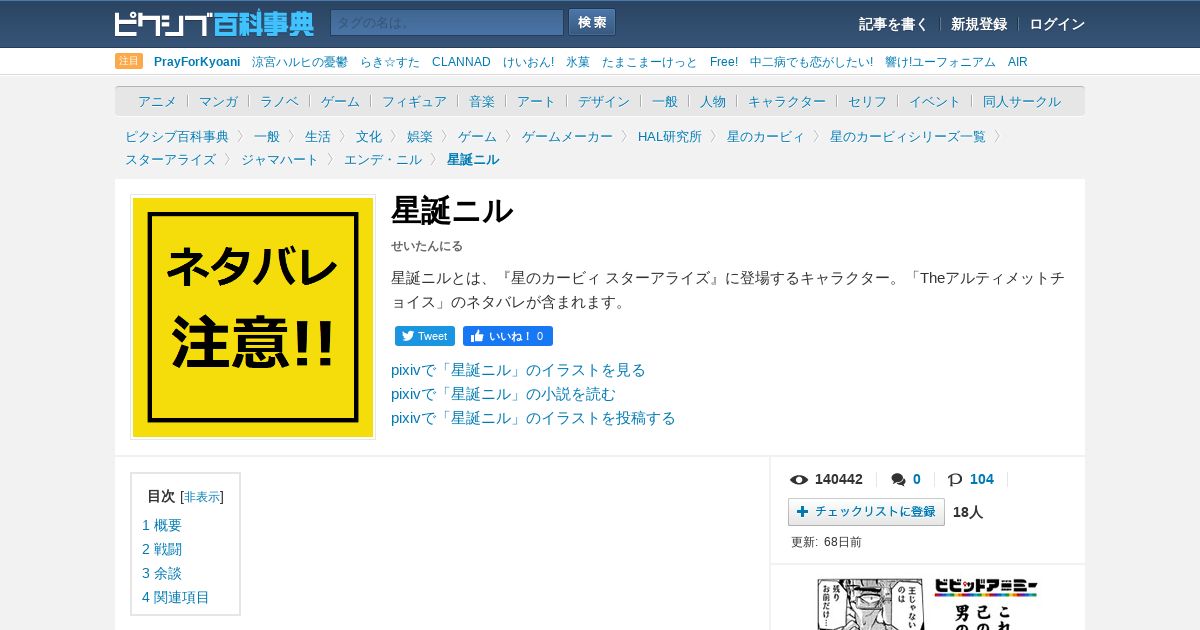Click the comments speech bubble icon
This screenshot has height=630, width=1200.
pos(898,480)
